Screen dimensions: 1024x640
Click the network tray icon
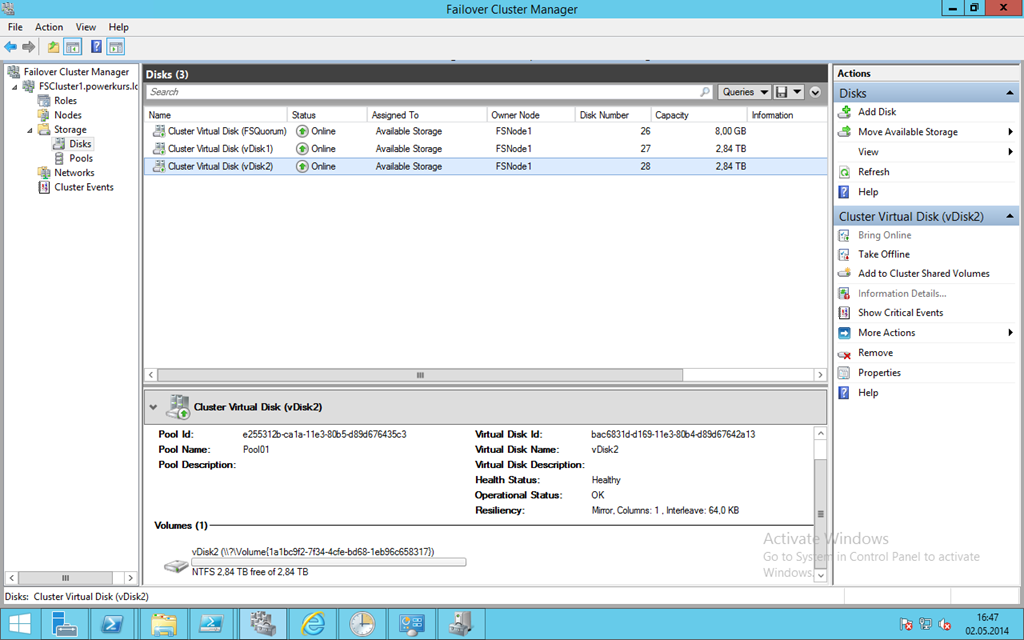pos(925,624)
